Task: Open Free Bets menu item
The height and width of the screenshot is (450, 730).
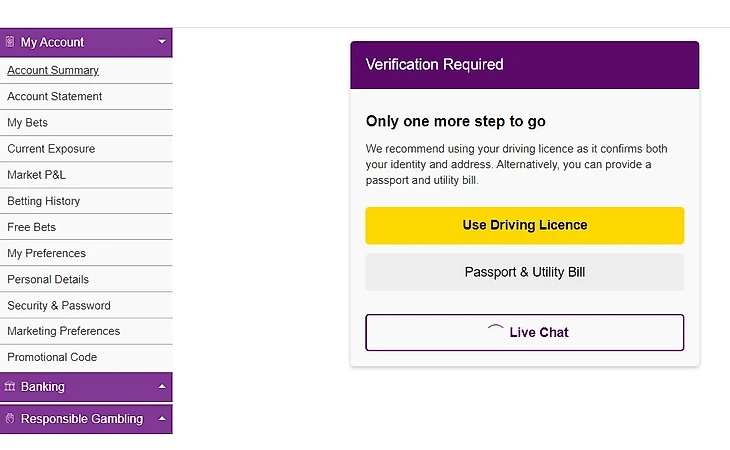Action: click(86, 227)
